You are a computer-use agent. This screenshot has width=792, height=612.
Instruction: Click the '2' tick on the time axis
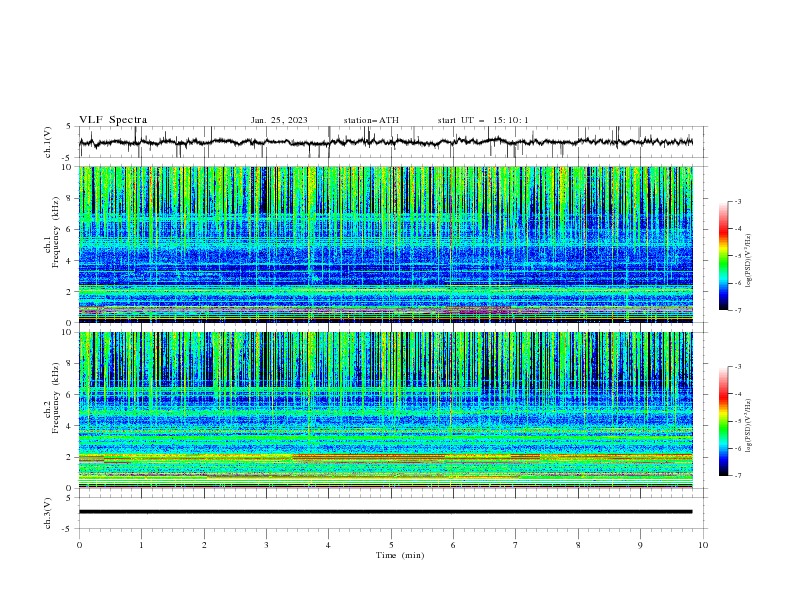click(204, 545)
